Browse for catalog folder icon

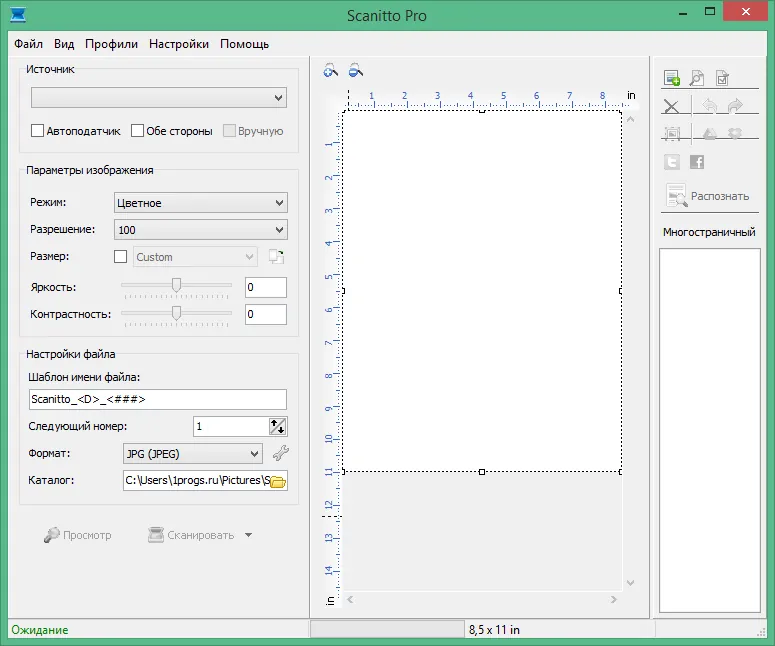tap(278, 481)
